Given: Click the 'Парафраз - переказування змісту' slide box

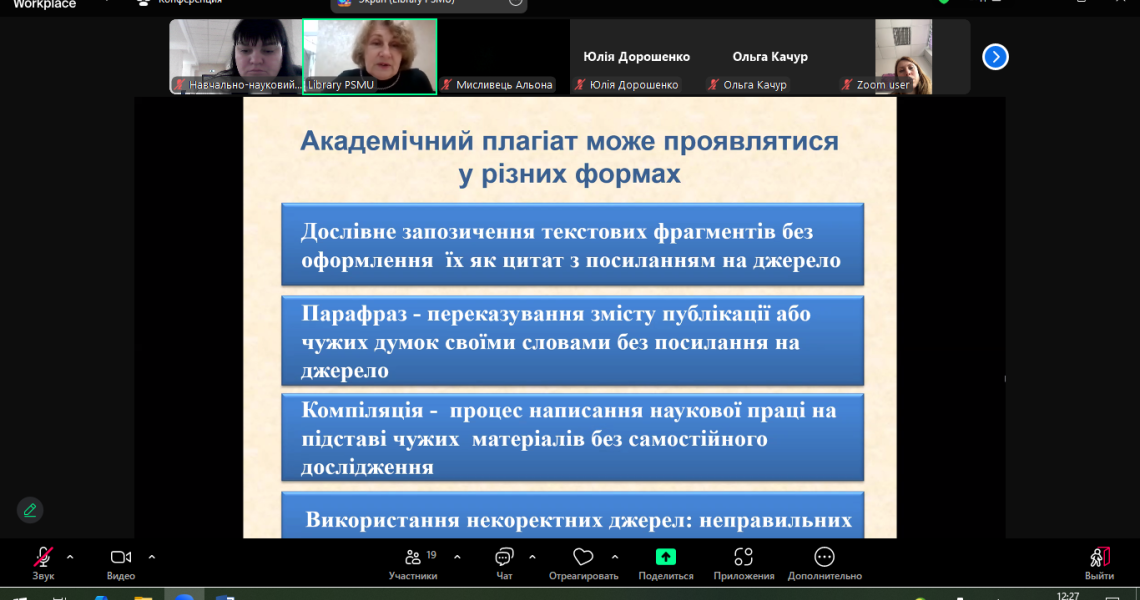Looking at the screenshot, I should pos(573,340).
